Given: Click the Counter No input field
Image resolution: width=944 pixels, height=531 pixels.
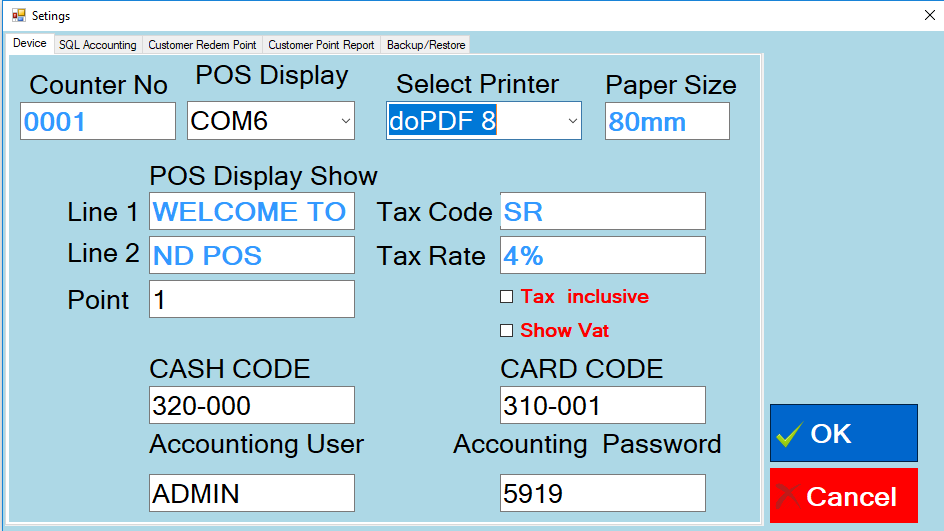Looking at the screenshot, I should tap(97, 122).
